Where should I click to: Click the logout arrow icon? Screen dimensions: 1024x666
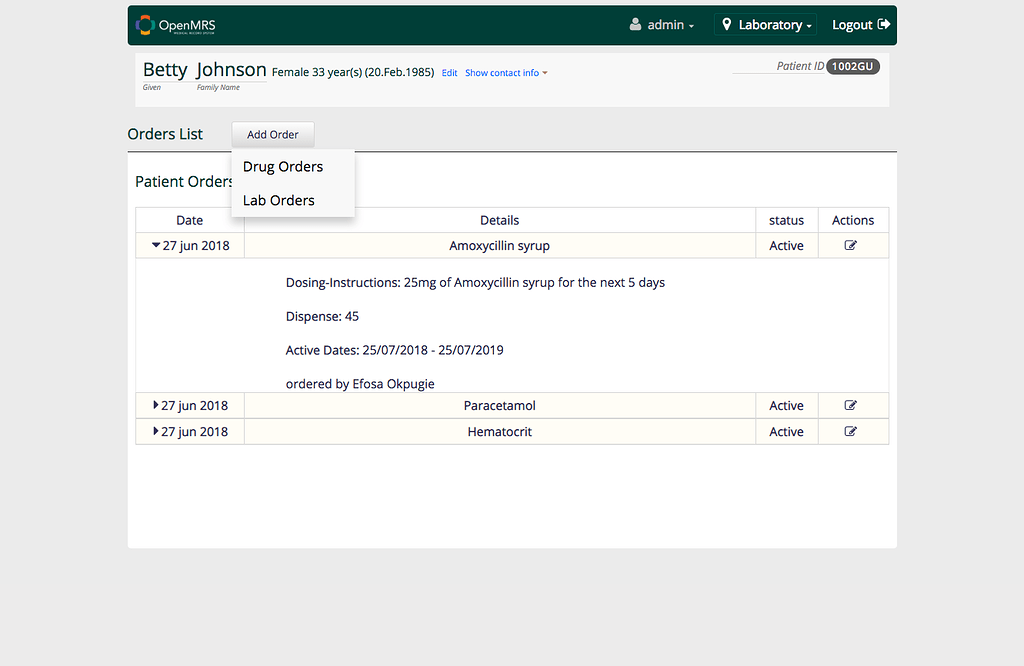coord(885,24)
